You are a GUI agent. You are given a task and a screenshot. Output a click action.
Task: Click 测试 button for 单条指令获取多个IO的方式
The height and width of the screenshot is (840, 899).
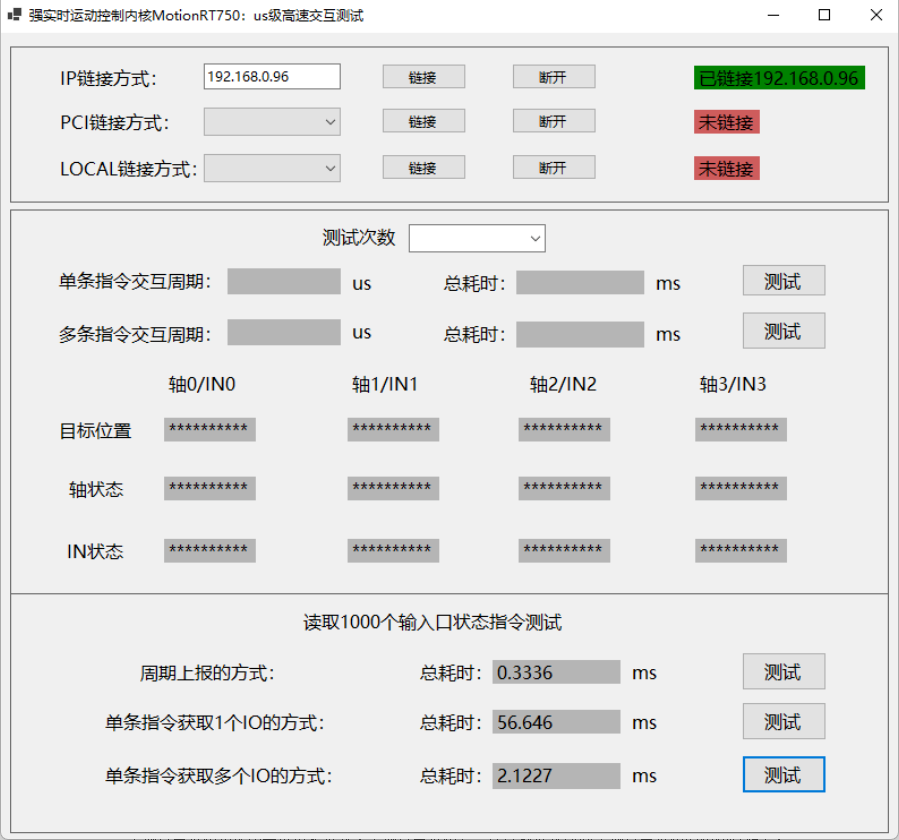coord(783,775)
